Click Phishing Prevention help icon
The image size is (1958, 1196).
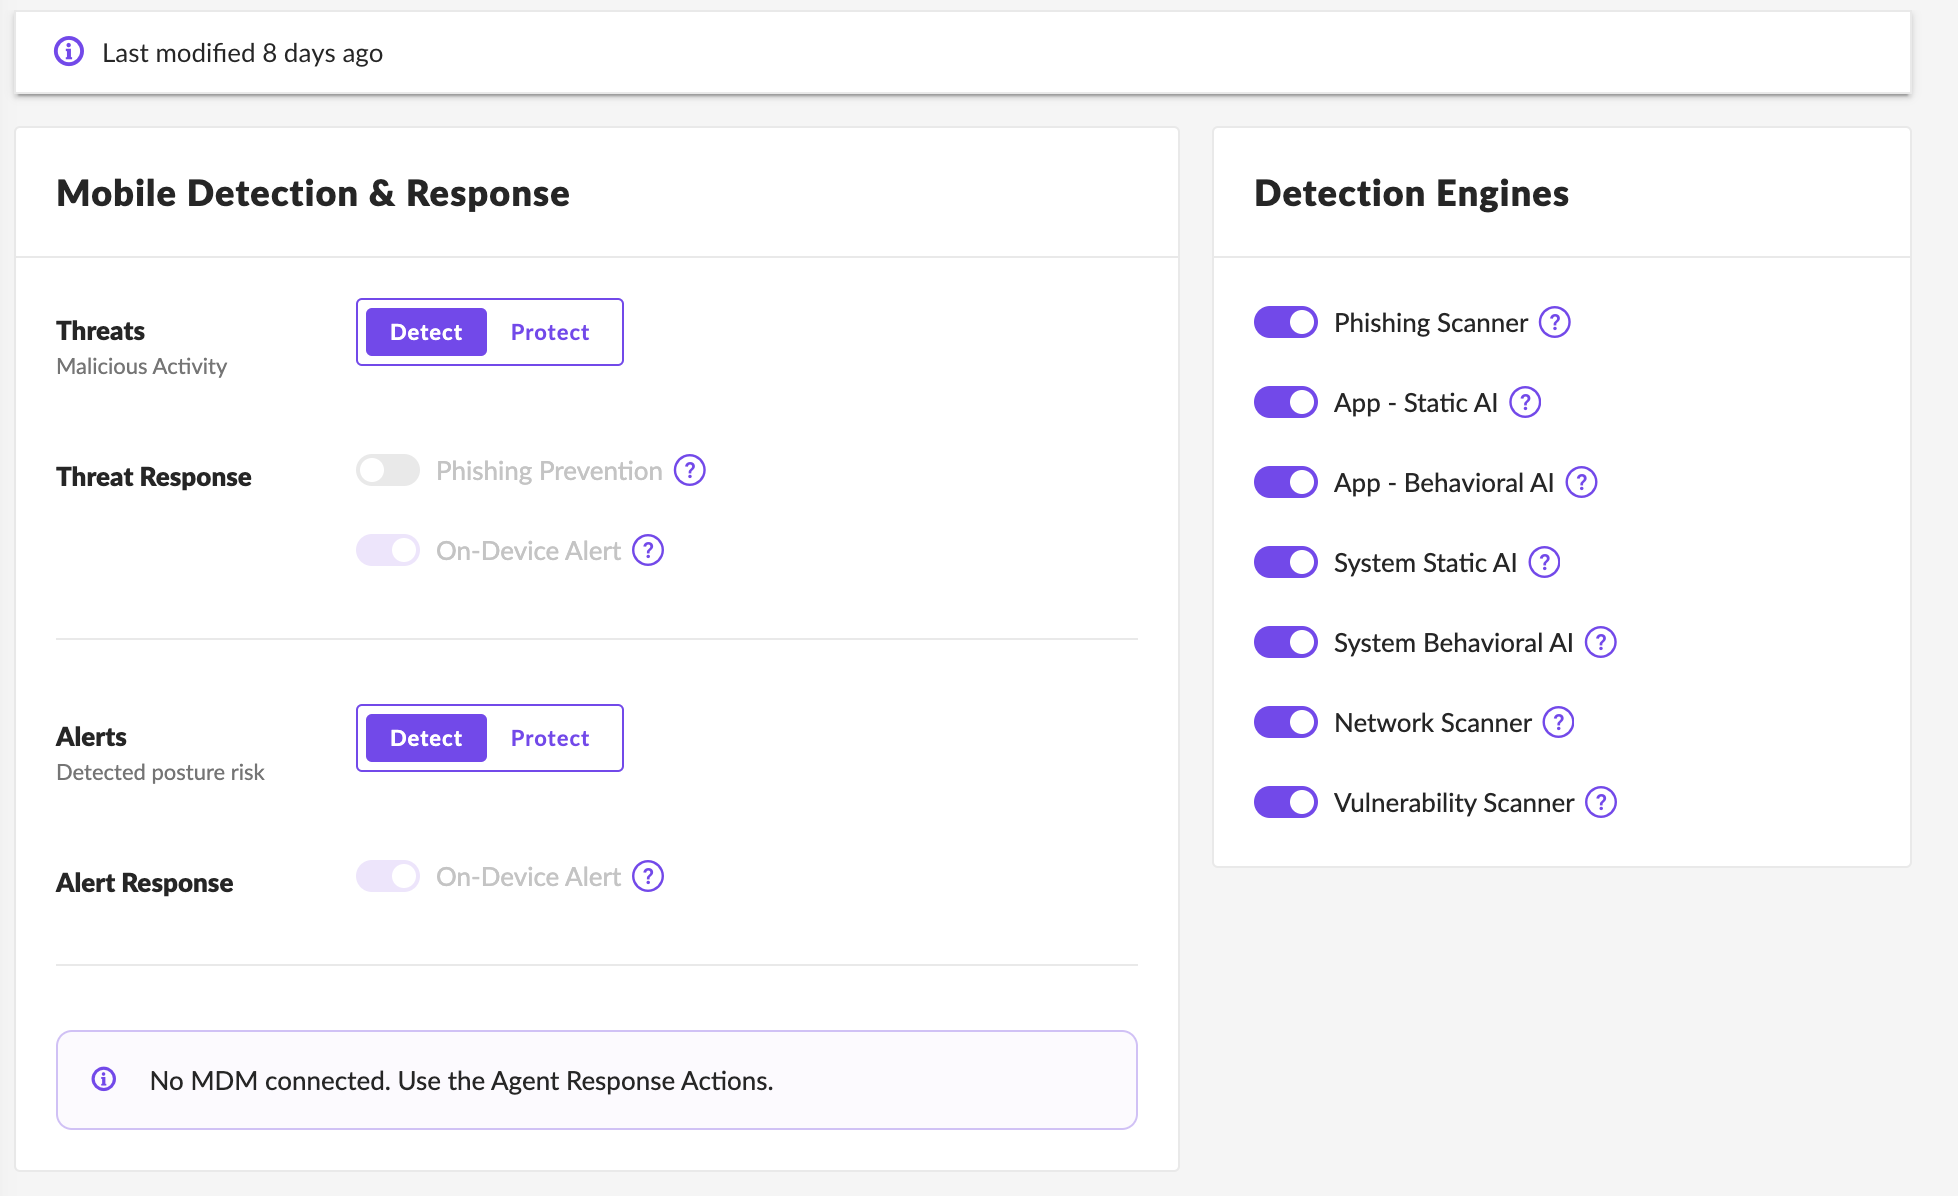[x=689, y=471]
